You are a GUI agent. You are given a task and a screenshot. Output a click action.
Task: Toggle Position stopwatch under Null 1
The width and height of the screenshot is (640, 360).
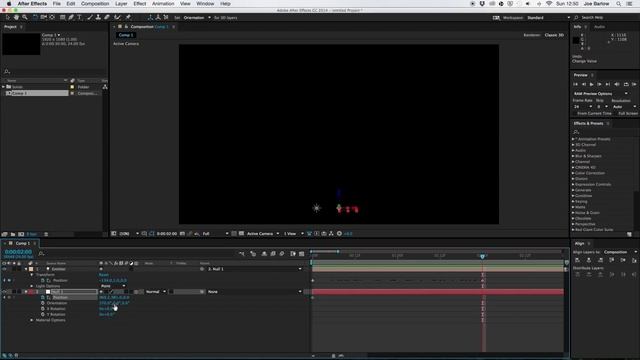tap(43, 298)
